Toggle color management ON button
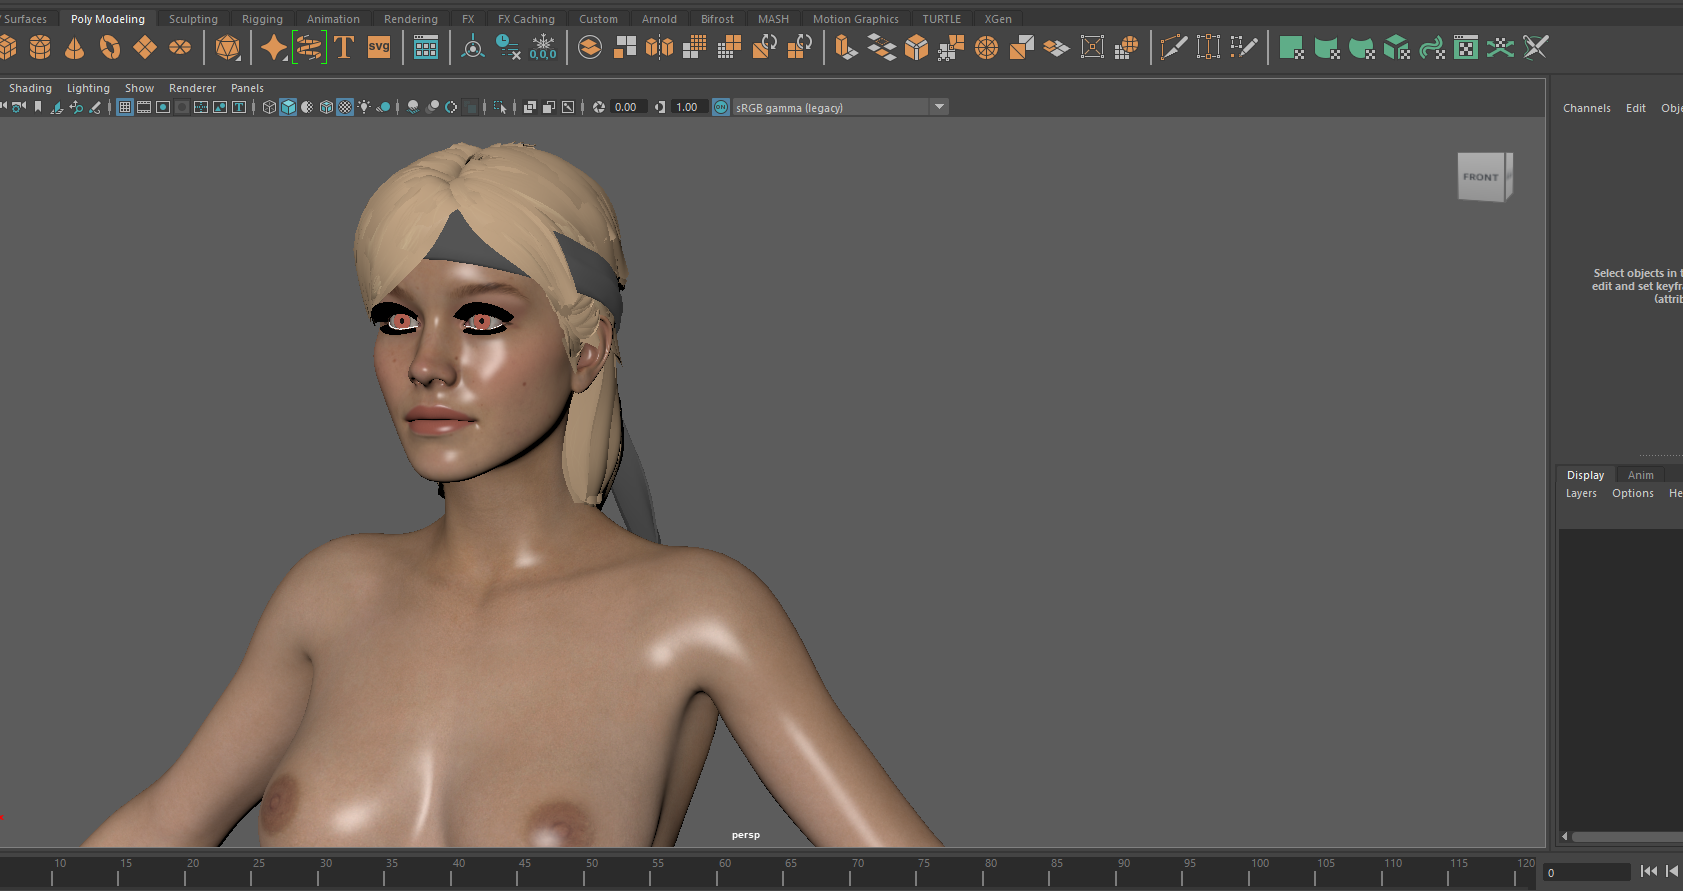The height and width of the screenshot is (891, 1683). pos(720,107)
